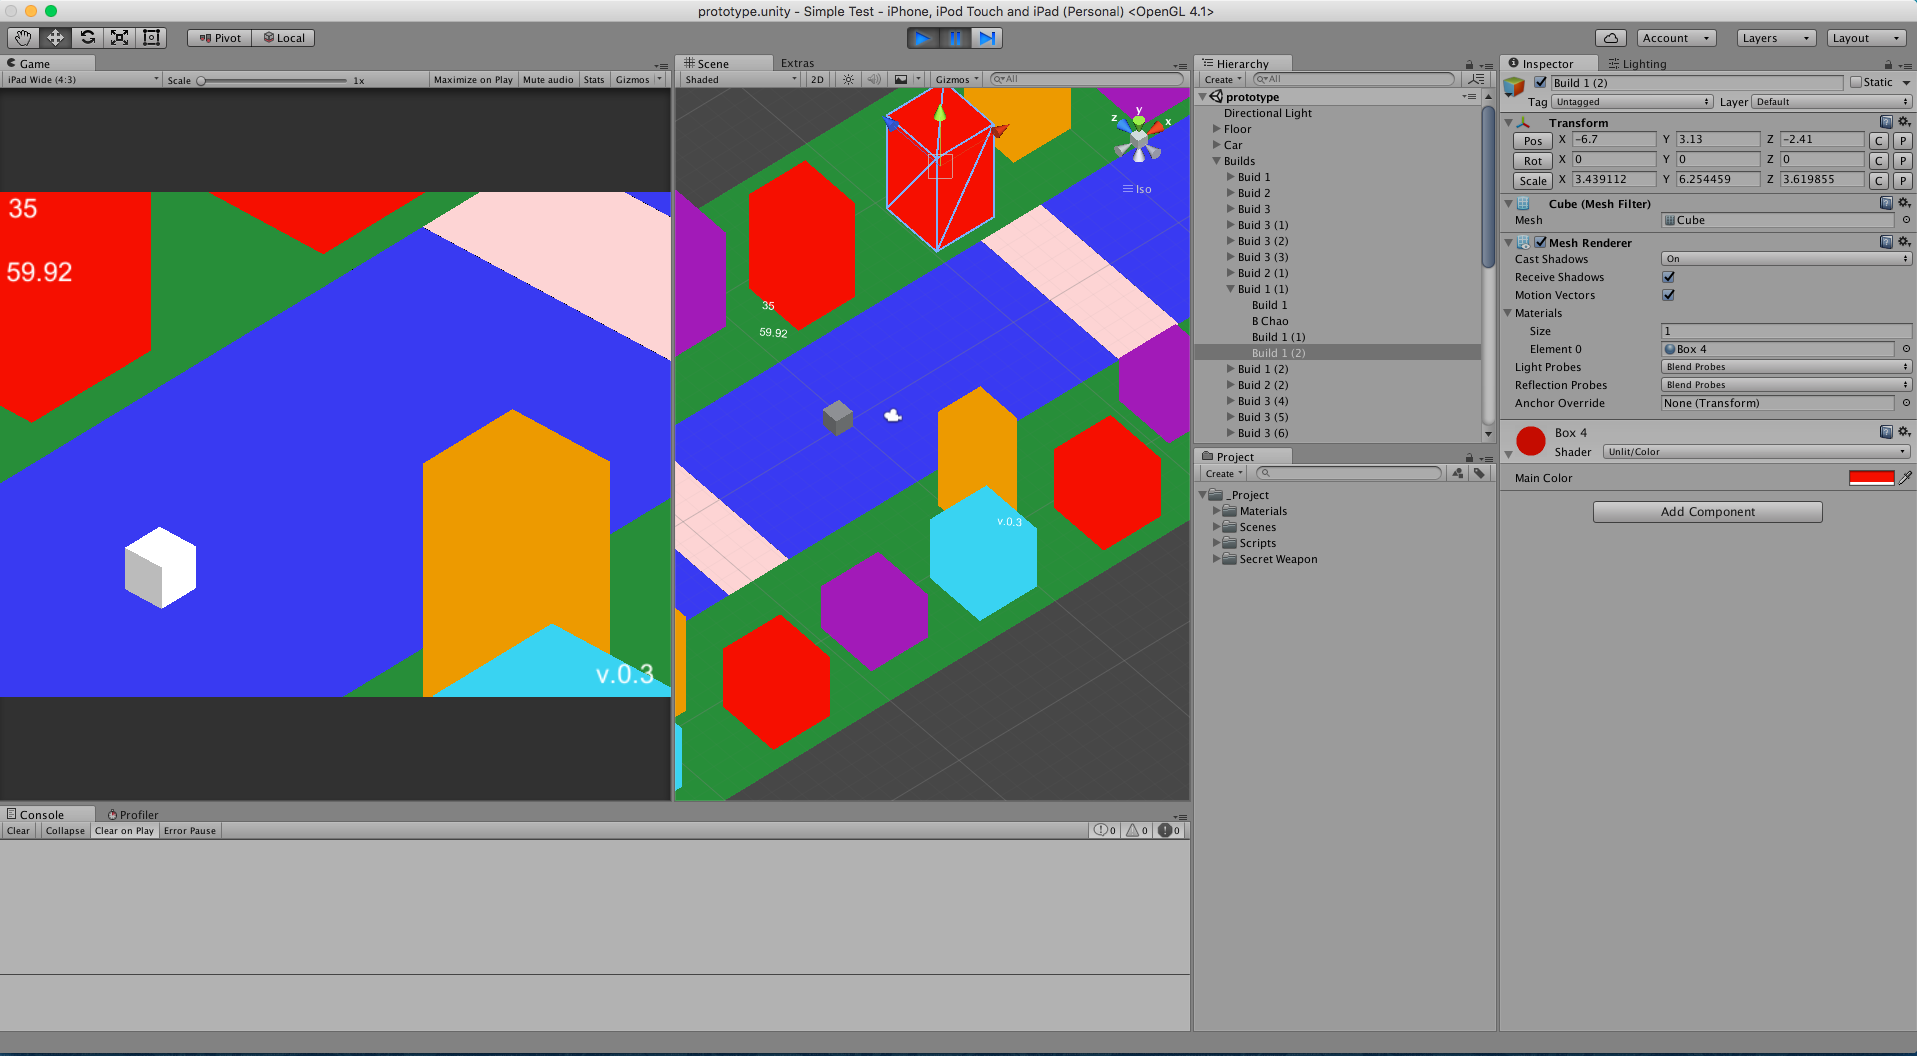Toggle scene lighting sun icon

[x=848, y=80]
